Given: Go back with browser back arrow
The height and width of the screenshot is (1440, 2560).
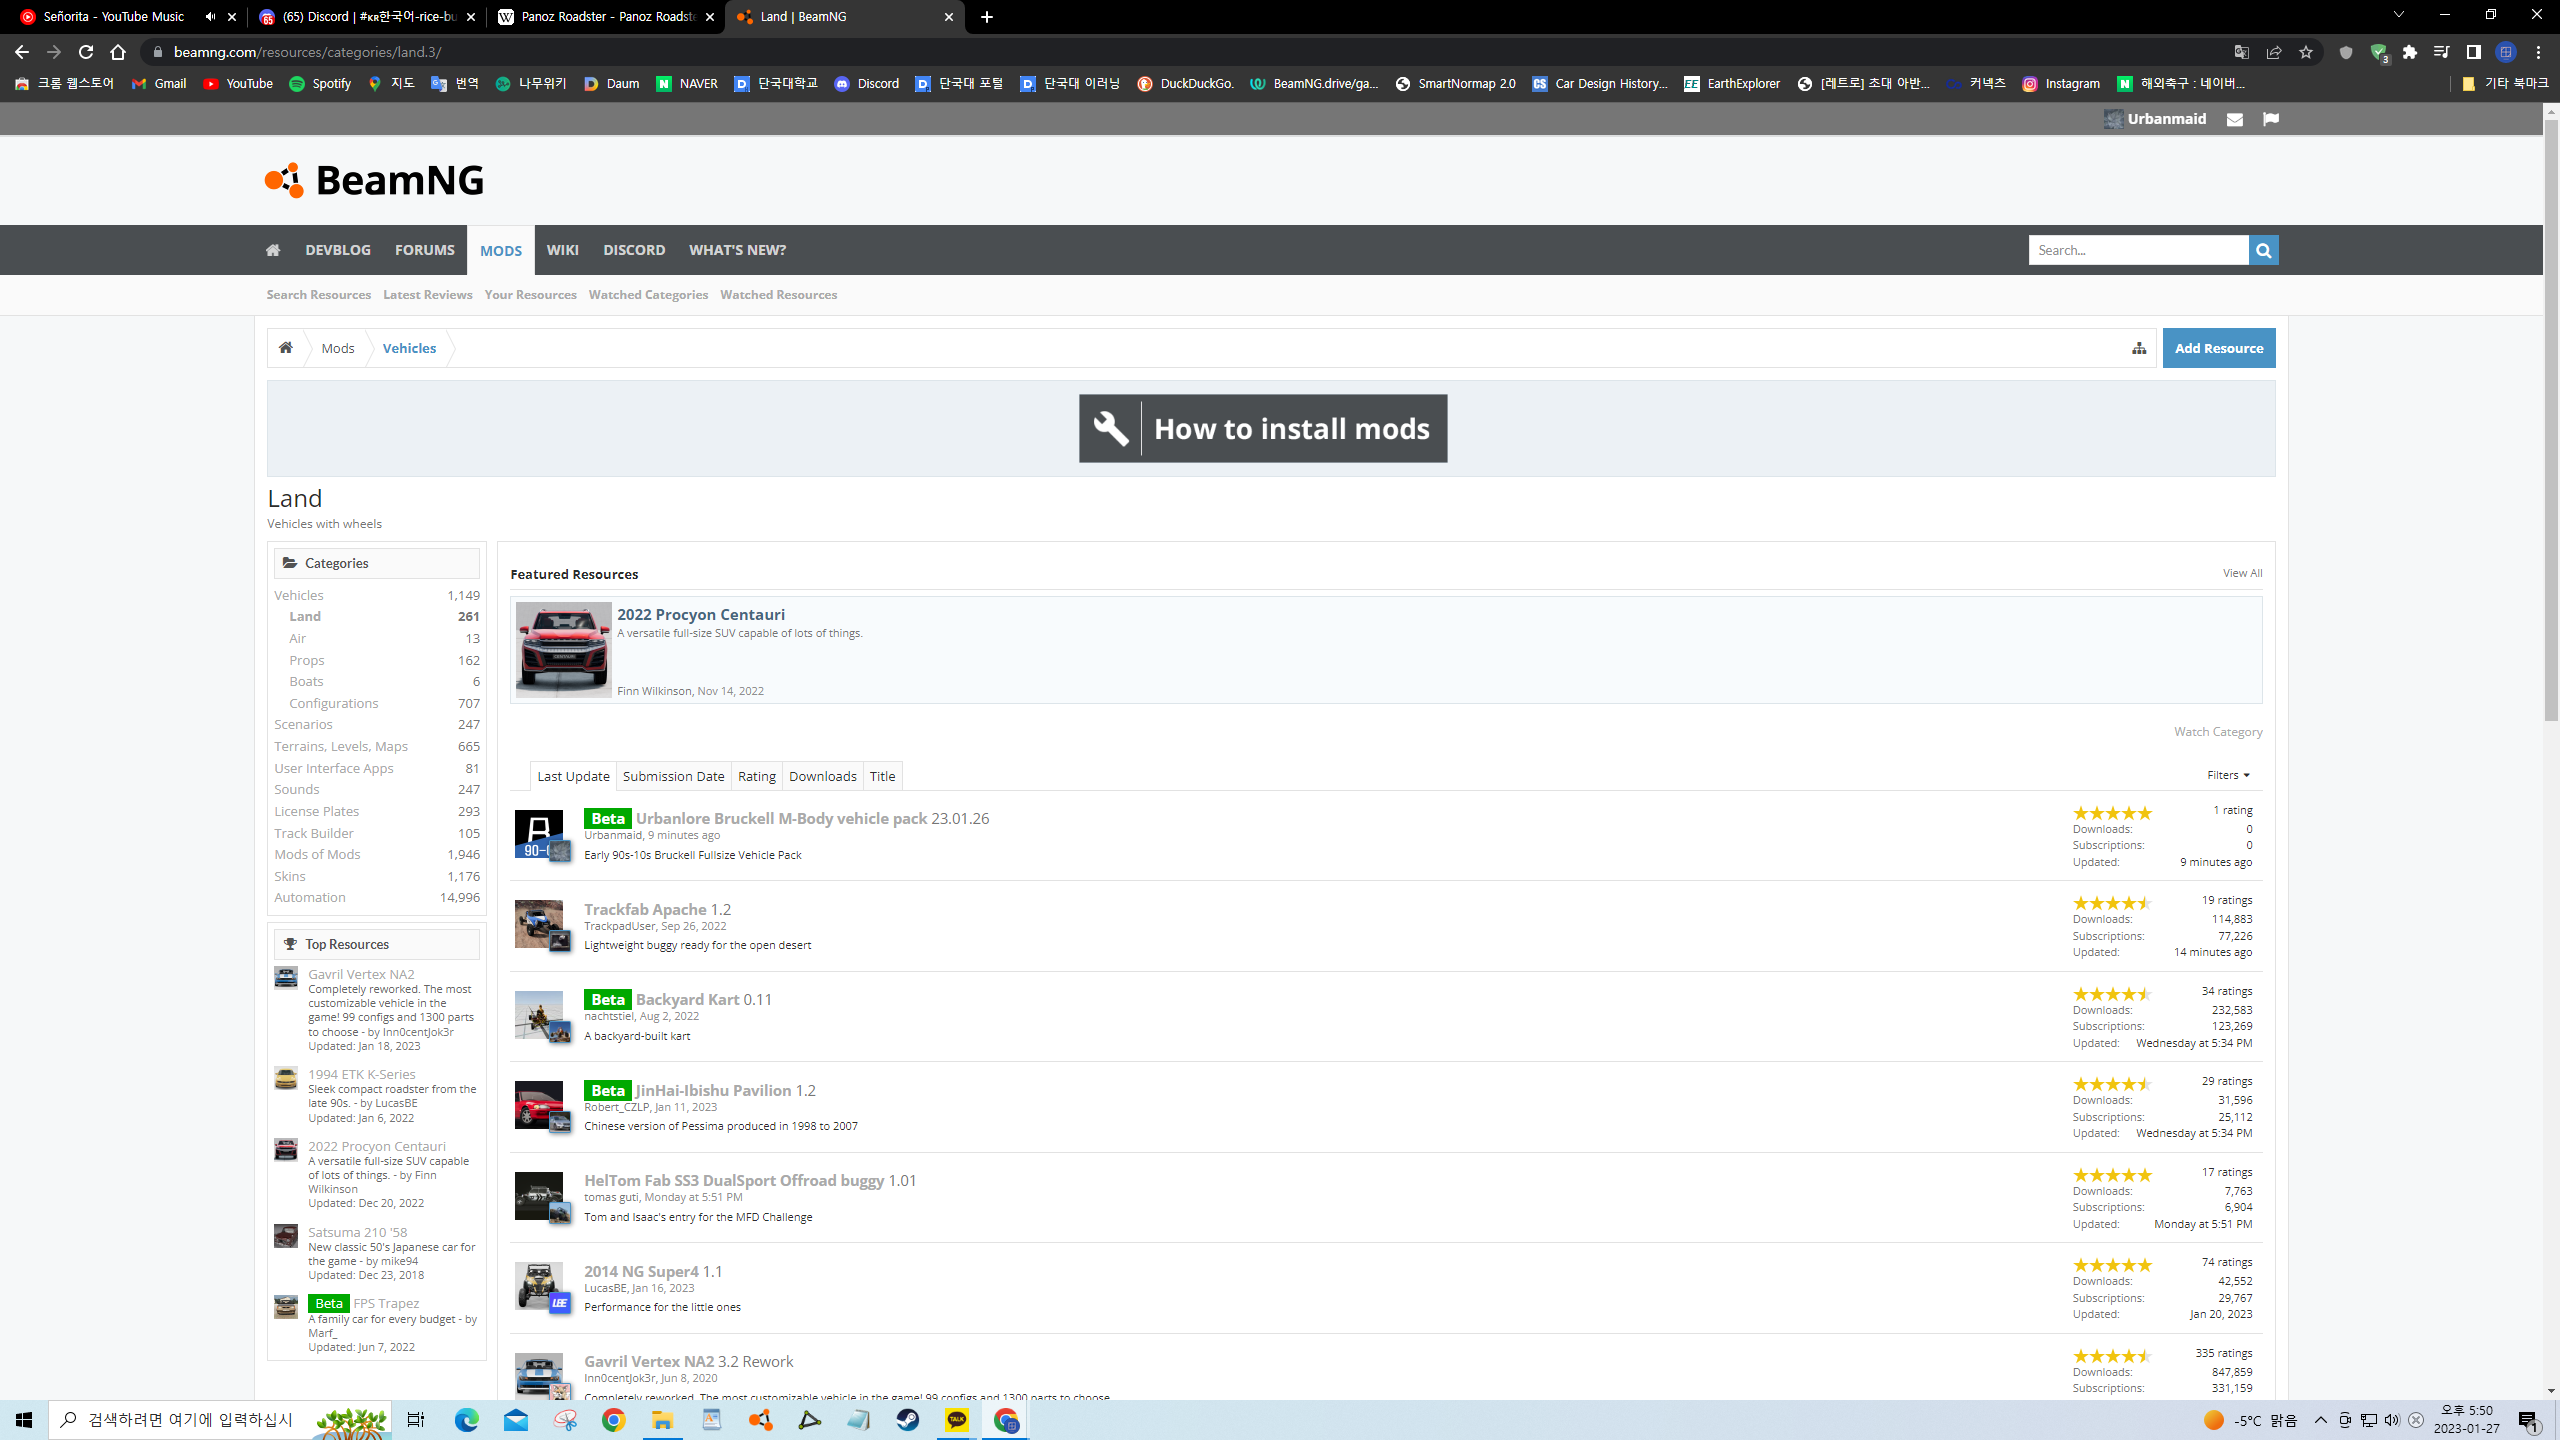Looking at the screenshot, I should click(x=22, y=52).
